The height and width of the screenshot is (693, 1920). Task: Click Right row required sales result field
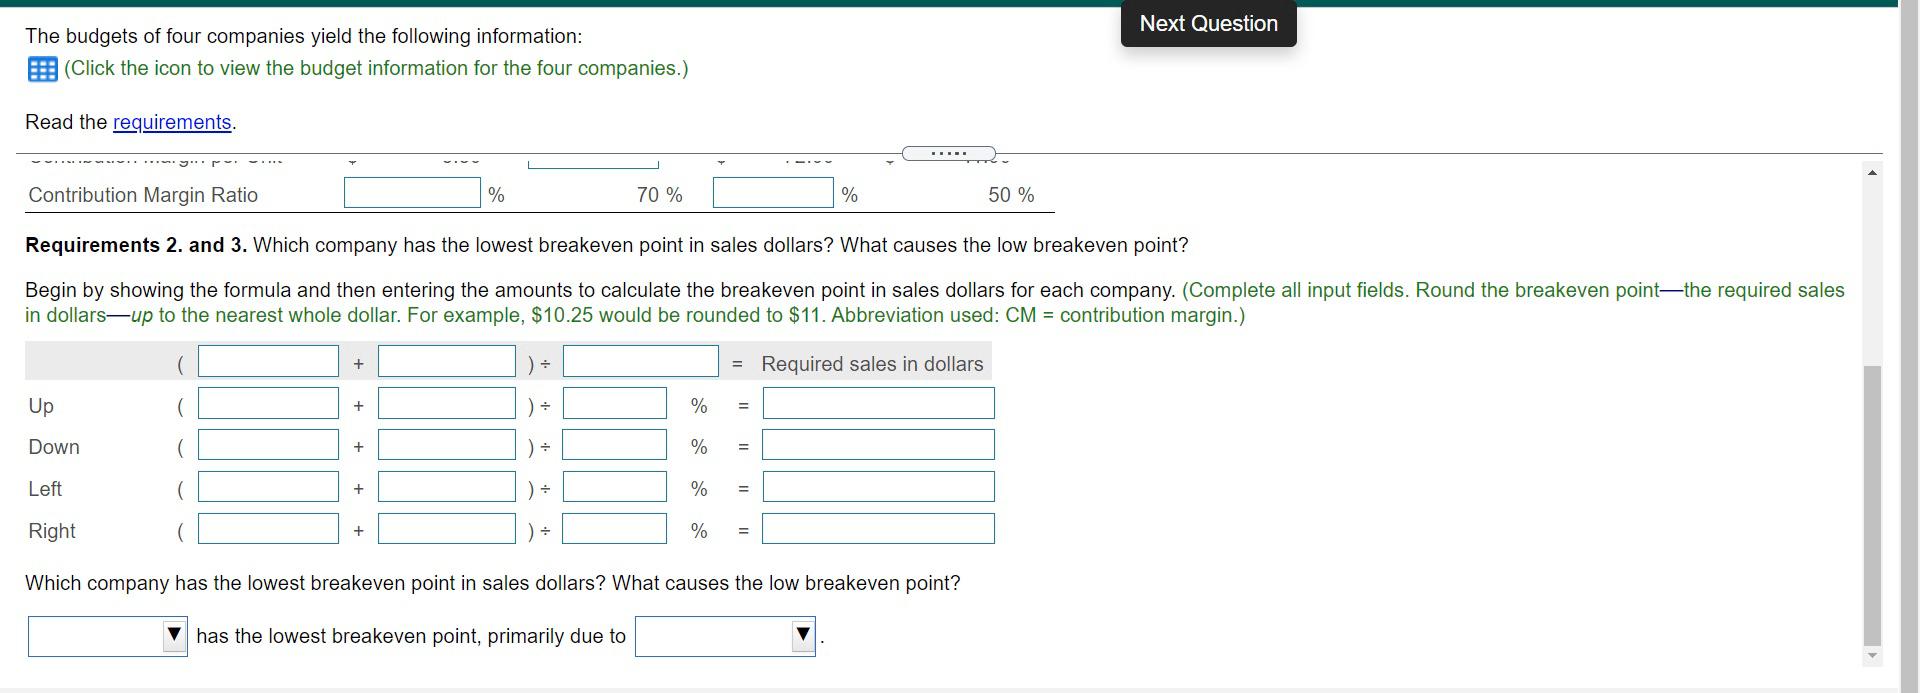coord(878,529)
